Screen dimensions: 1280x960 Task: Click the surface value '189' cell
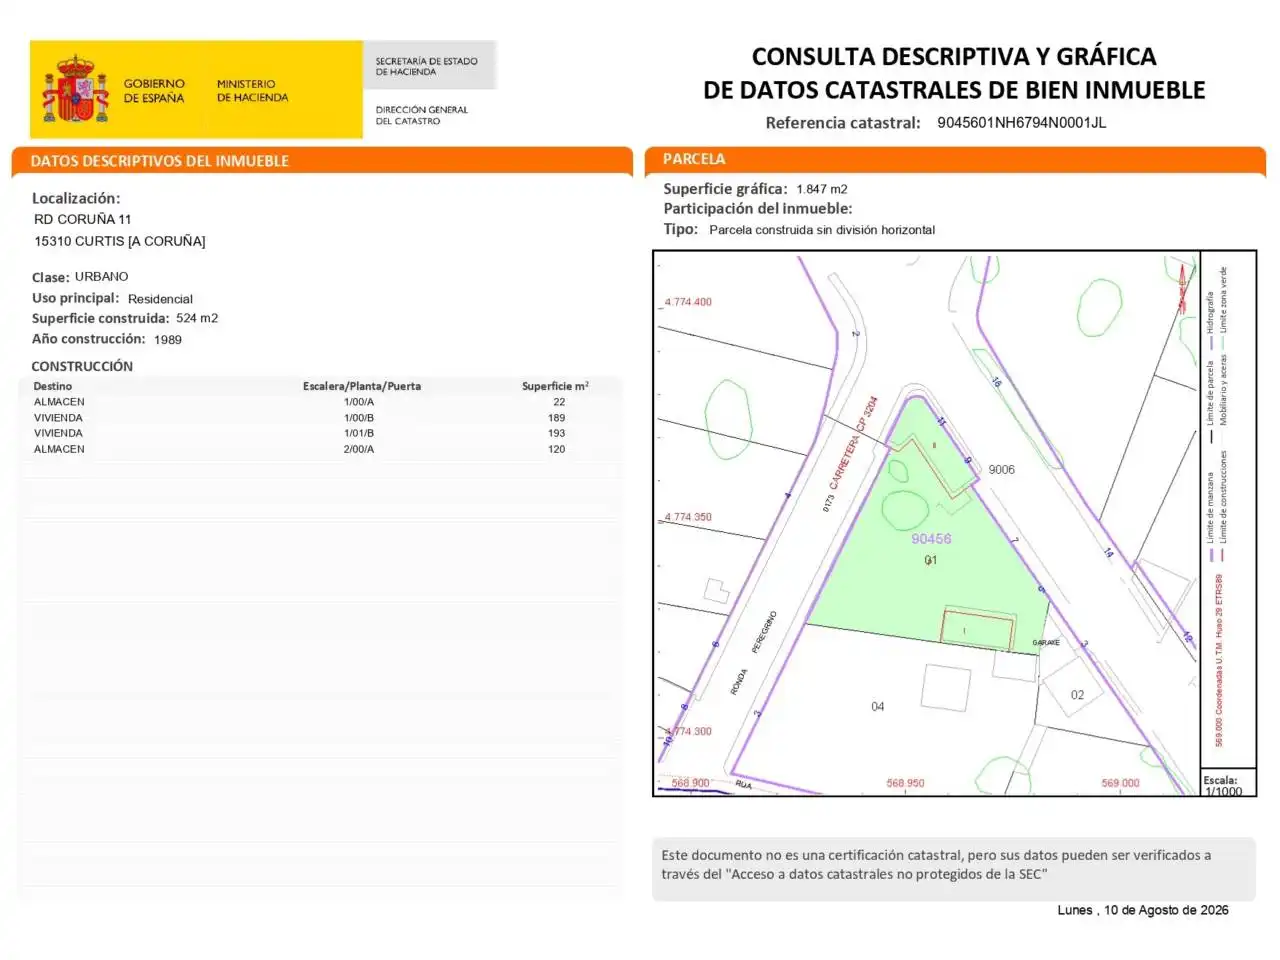point(556,418)
